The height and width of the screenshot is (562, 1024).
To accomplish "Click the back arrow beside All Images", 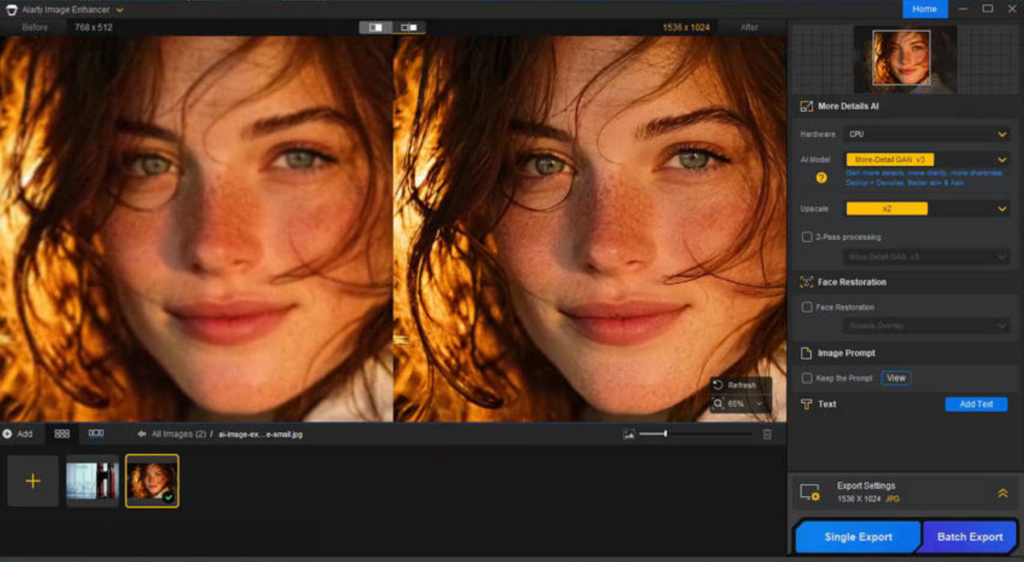I will click(x=142, y=434).
